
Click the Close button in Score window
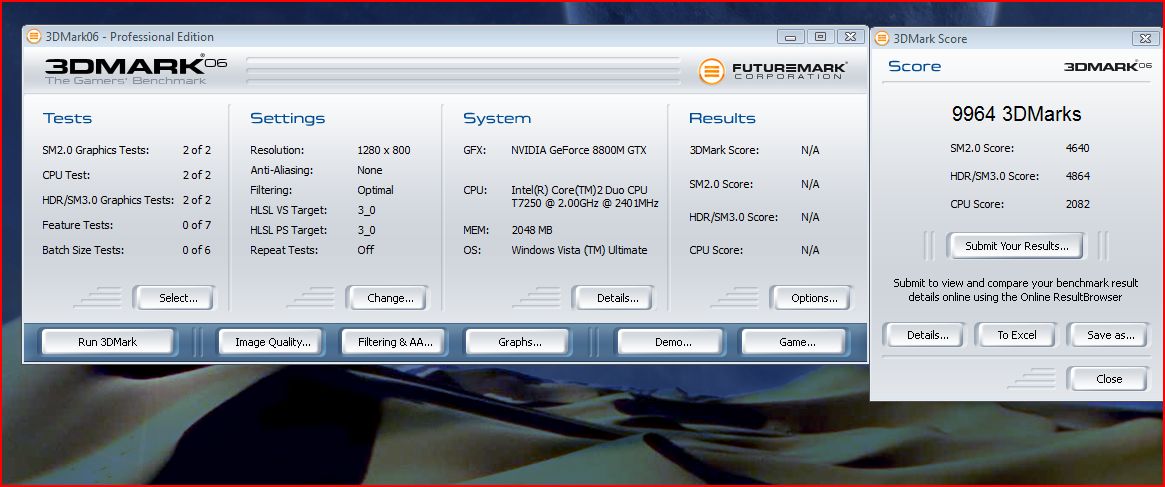1109,378
